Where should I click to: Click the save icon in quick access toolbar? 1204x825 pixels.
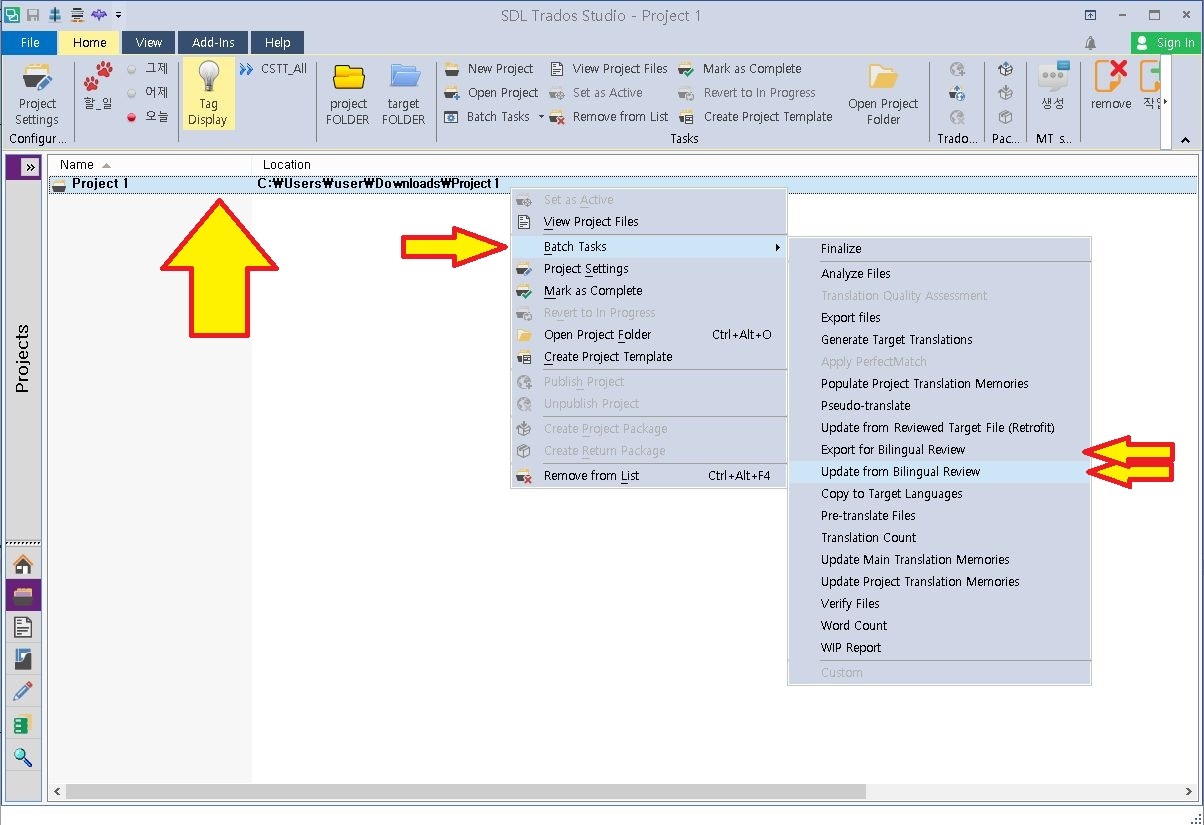tap(33, 15)
